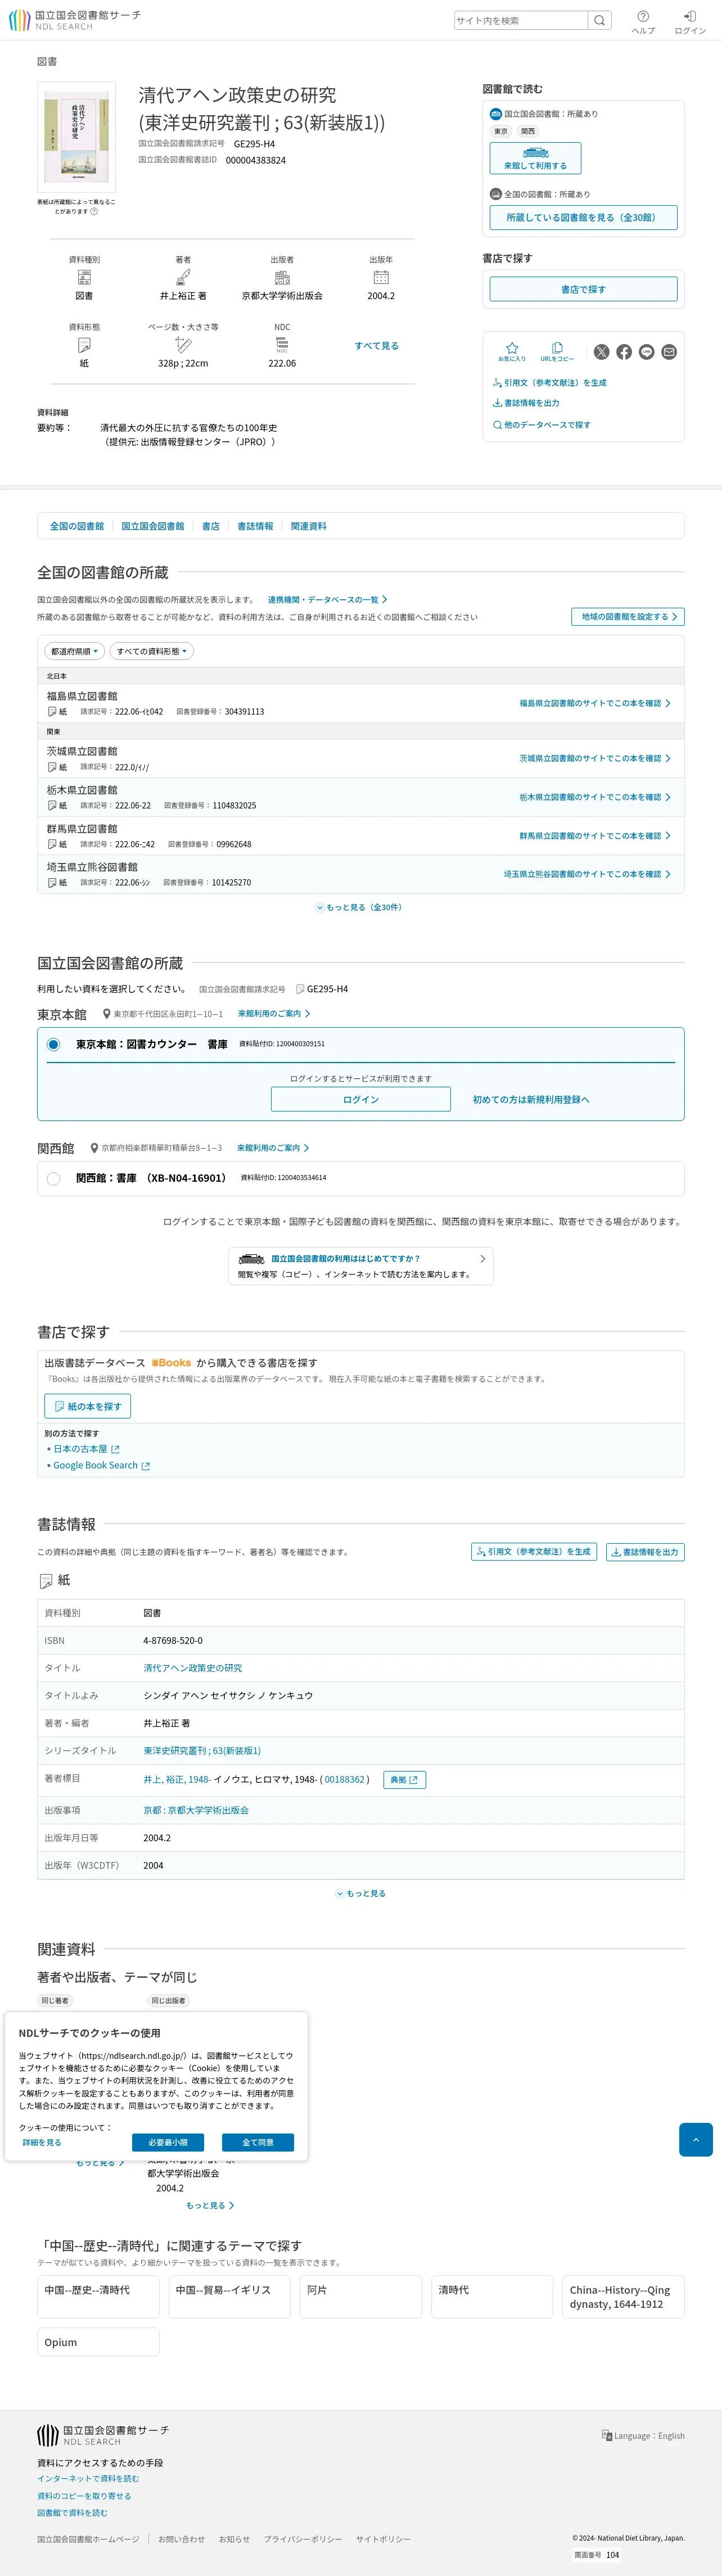Viewport: 722px width, 2576px height.
Task: Click 来館して利用する button
Action: (535, 158)
